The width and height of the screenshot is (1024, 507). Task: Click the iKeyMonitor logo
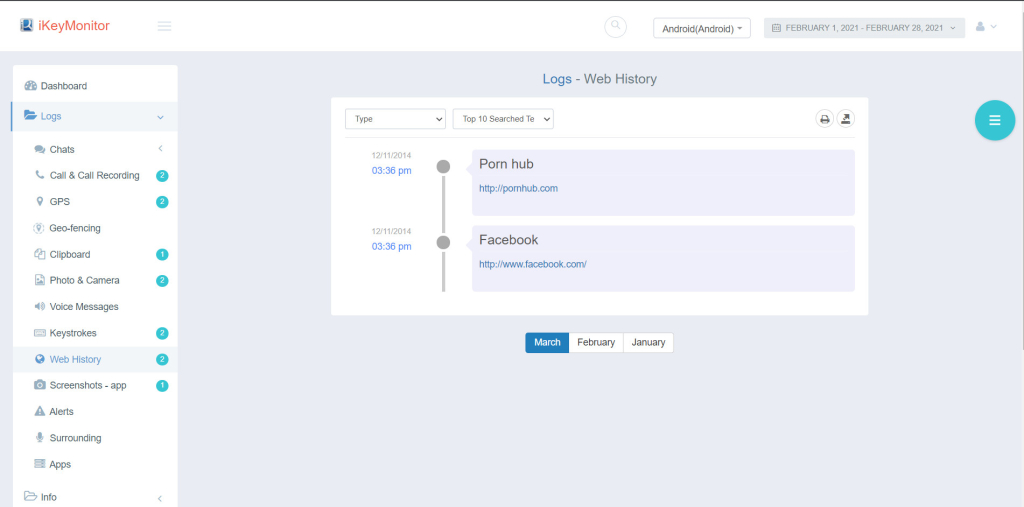pos(65,26)
